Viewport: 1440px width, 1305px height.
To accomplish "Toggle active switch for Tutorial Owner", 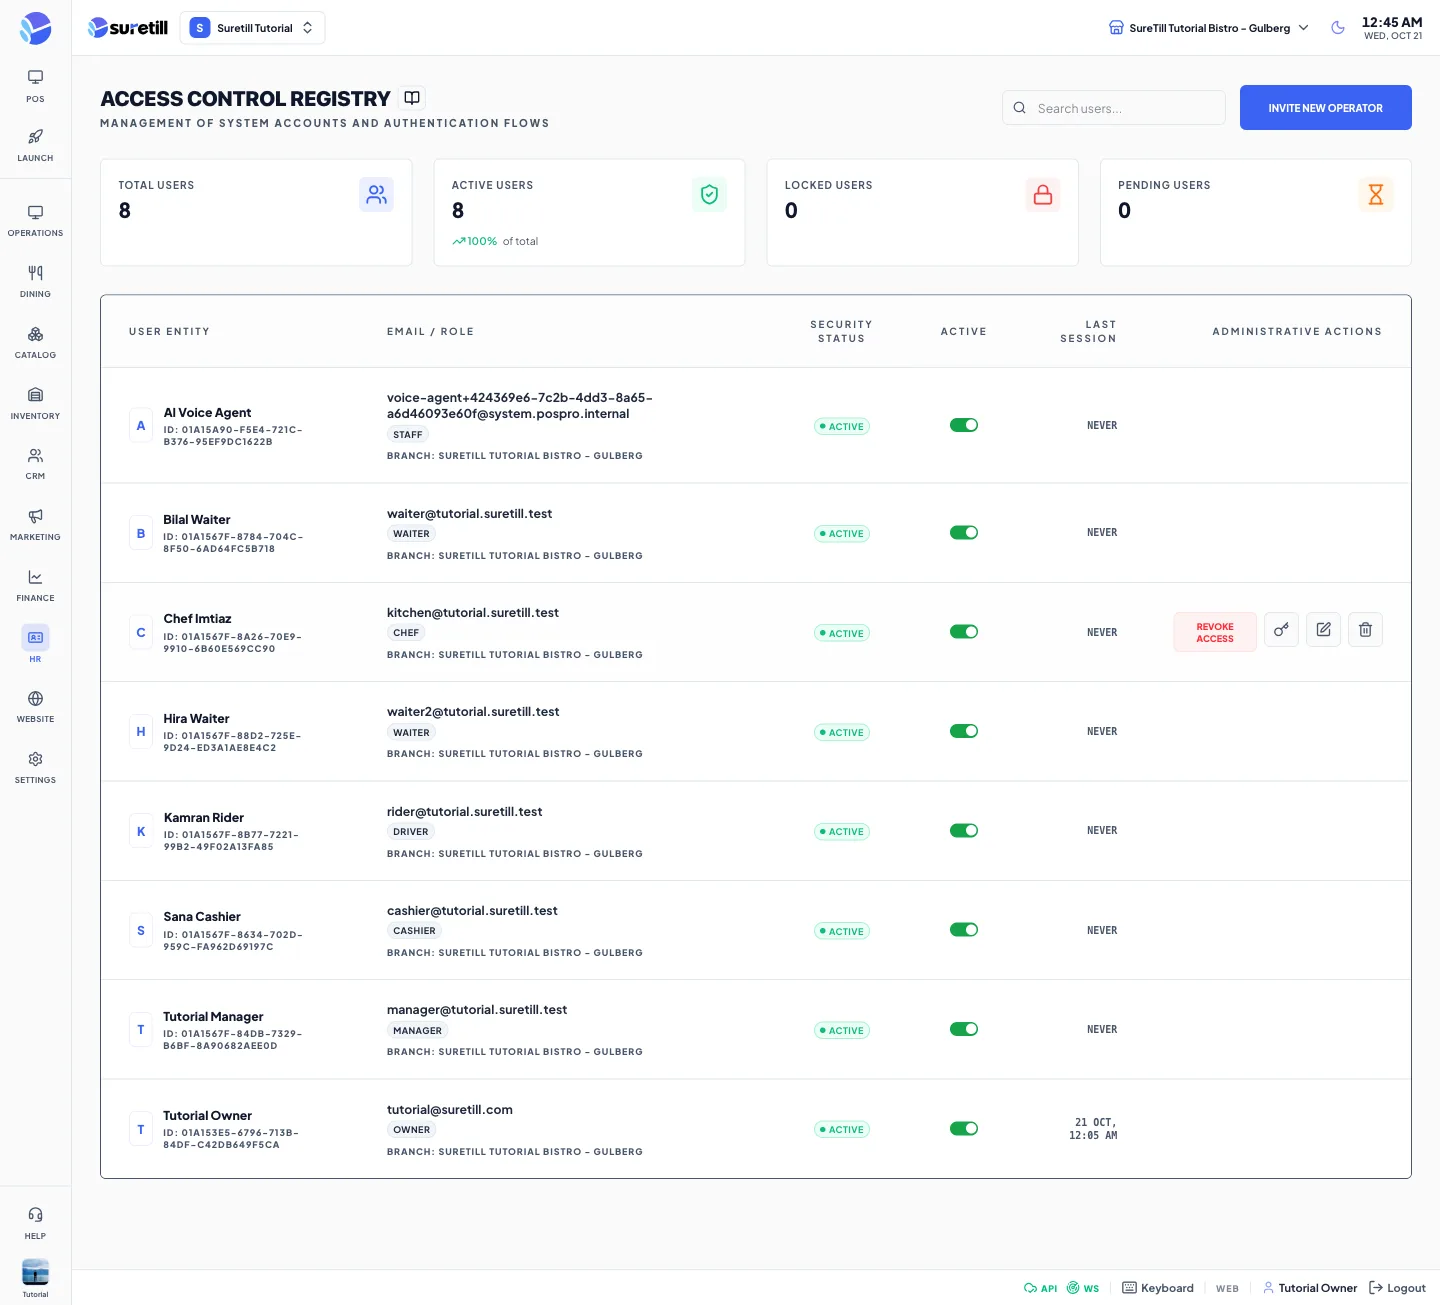I will click(x=964, y=1128).
